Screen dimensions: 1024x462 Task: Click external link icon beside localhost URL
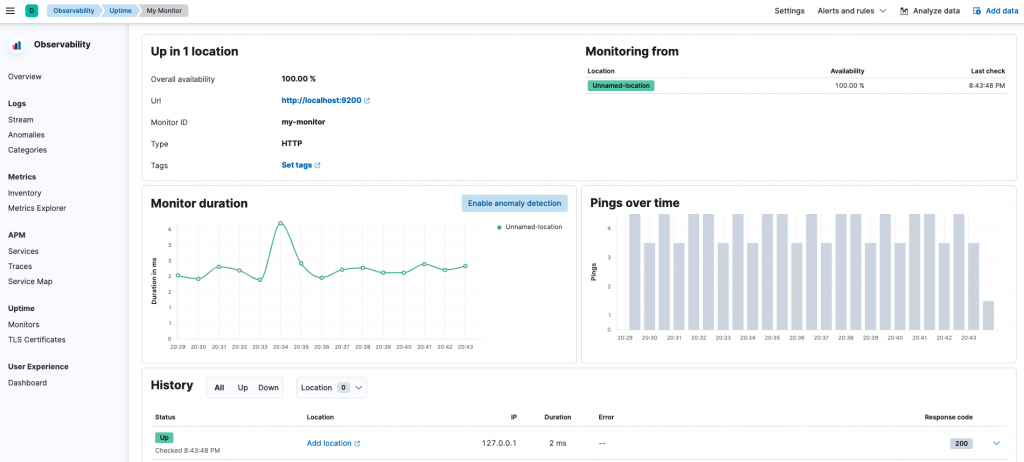pyautogui.click(x=367, y=101)
